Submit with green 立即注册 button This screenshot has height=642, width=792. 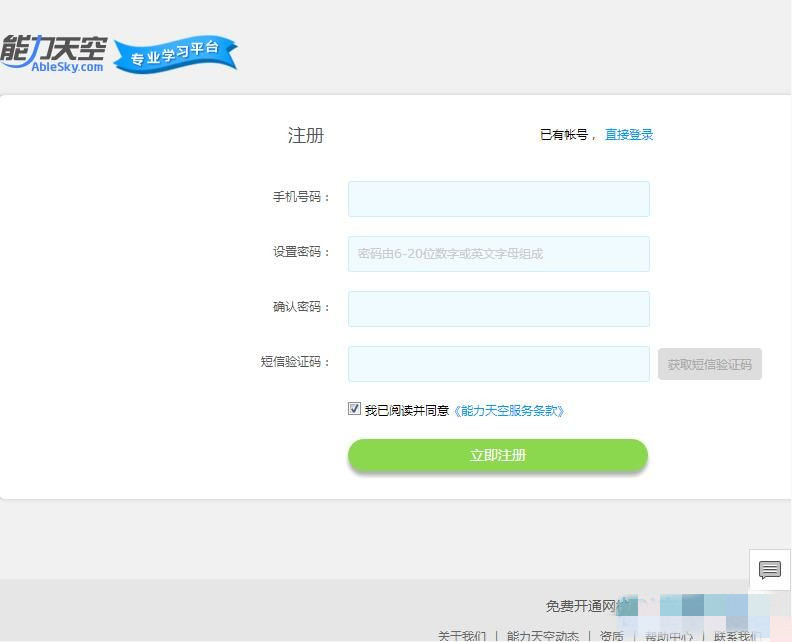click(498, 456)
